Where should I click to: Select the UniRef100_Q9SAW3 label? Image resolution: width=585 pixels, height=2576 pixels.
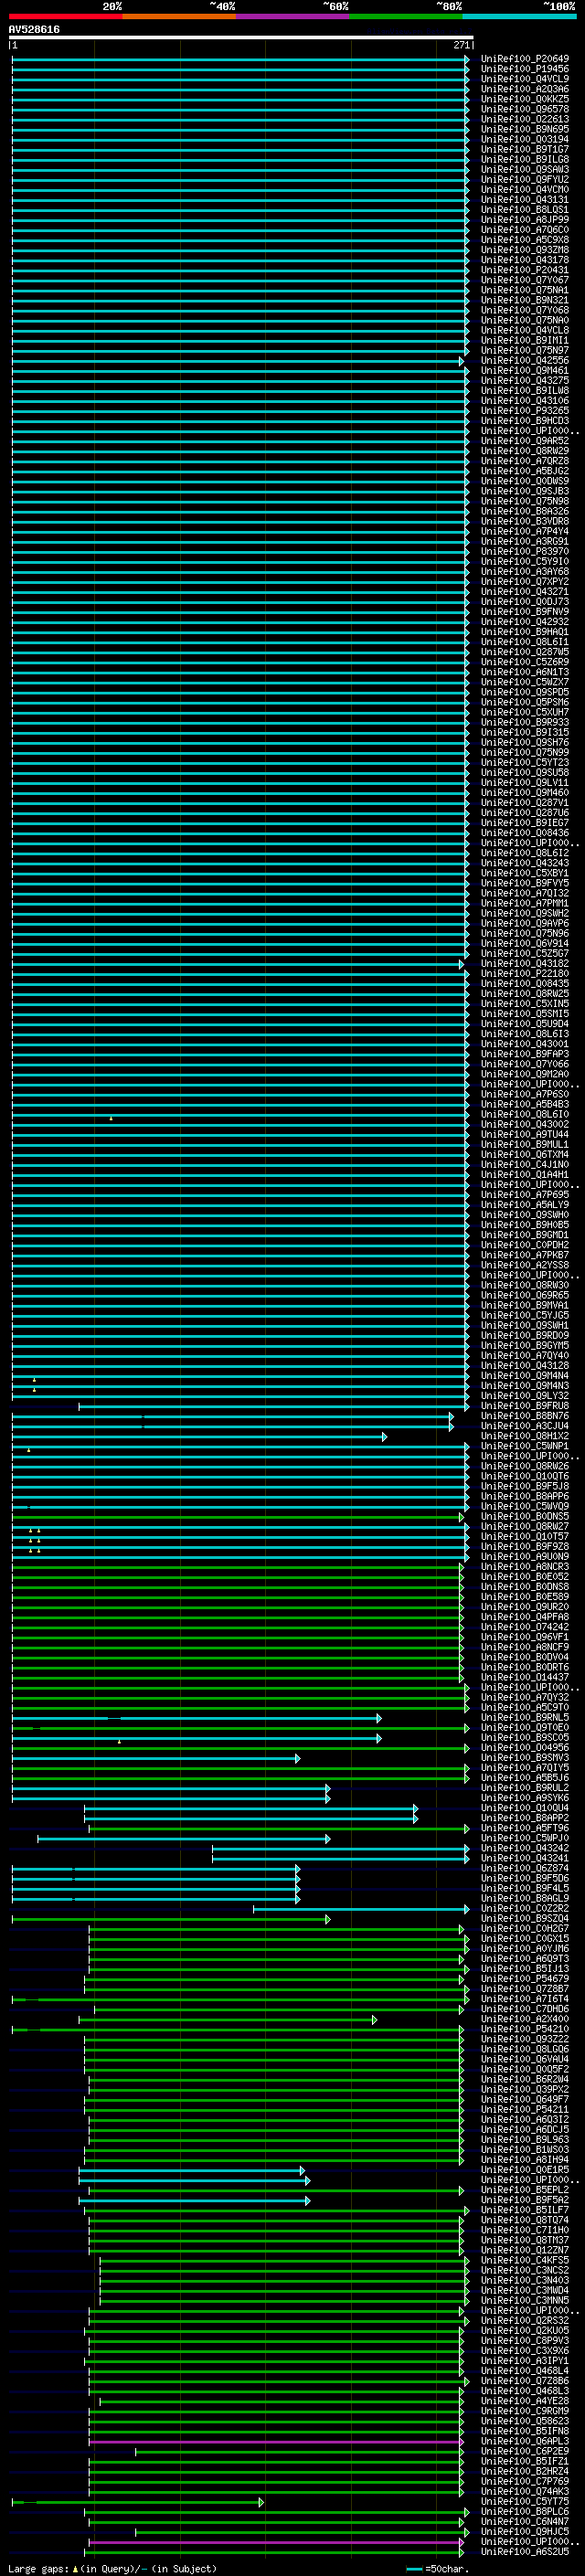pos(525,169)
